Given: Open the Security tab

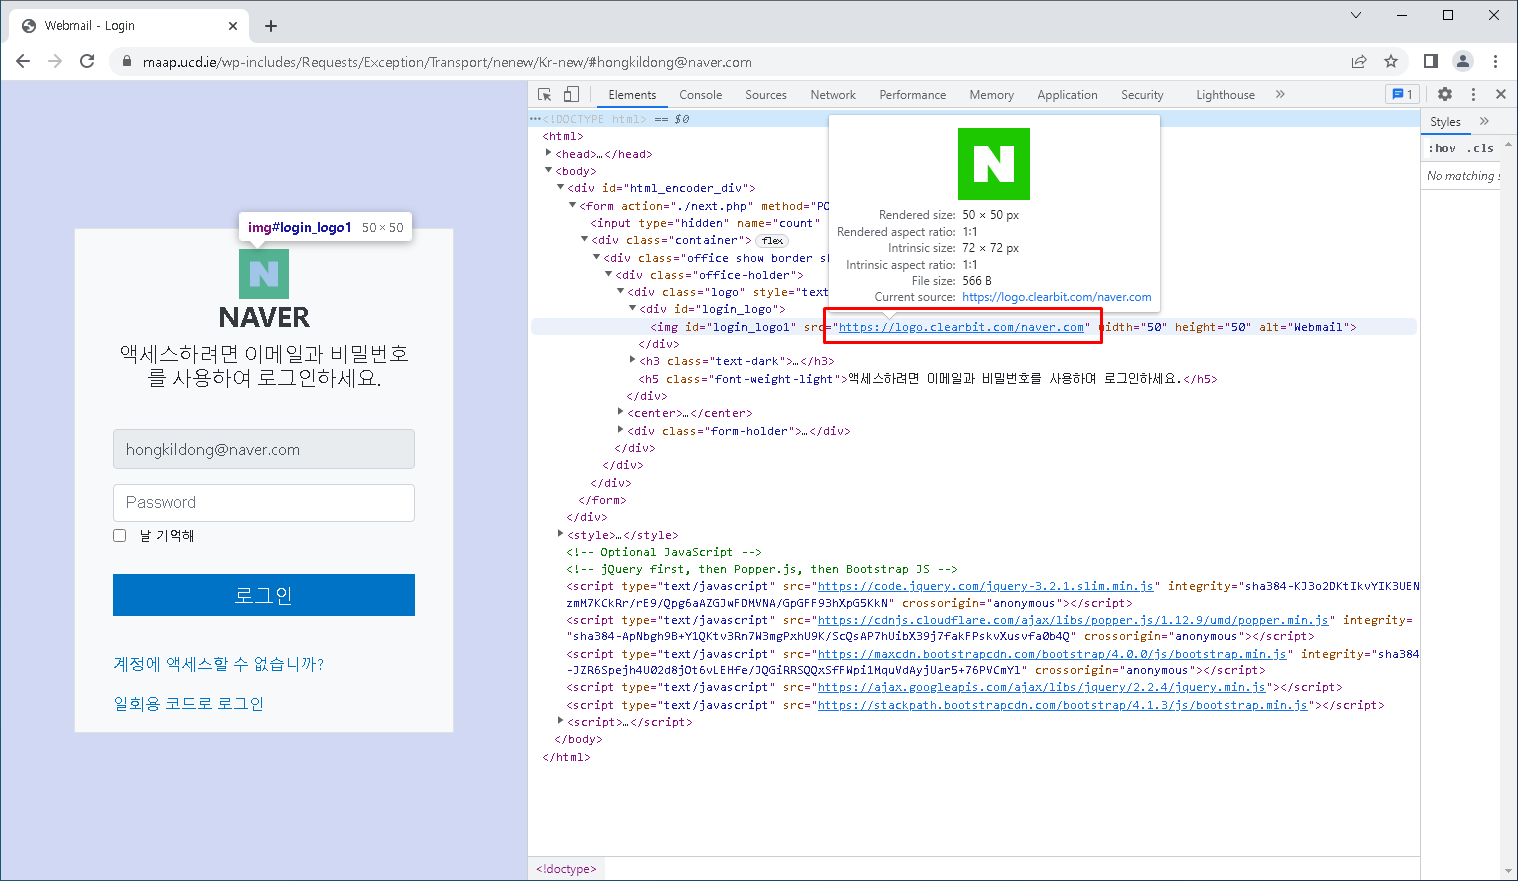Looking at the screenshot, I should click(1142, 95).
